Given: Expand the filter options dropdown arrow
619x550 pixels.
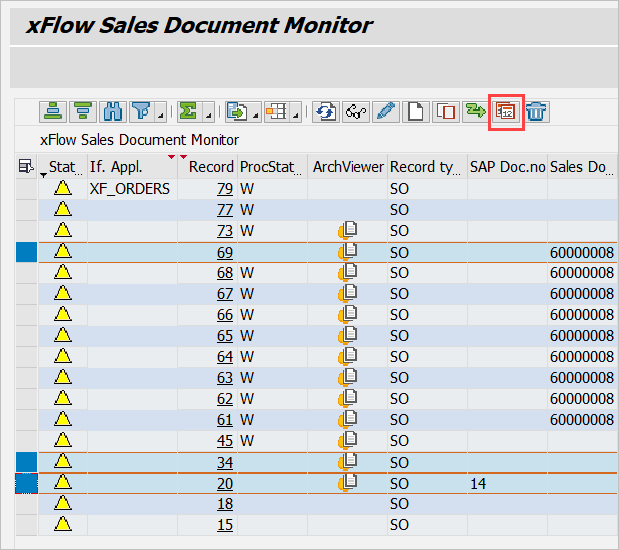Looking at the screenshot, I should (x=159, y=115).
